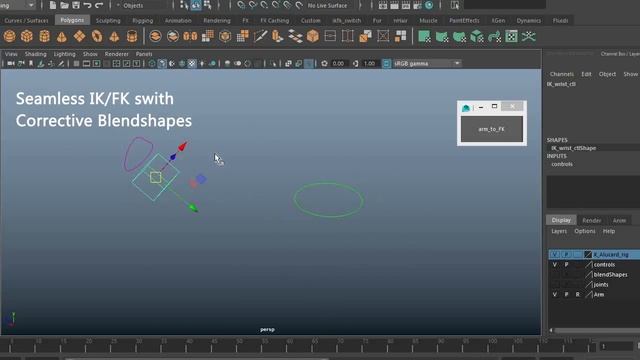640x360 pixels.
Task: Click the time slider ruler
Action: tap(298, 345)
